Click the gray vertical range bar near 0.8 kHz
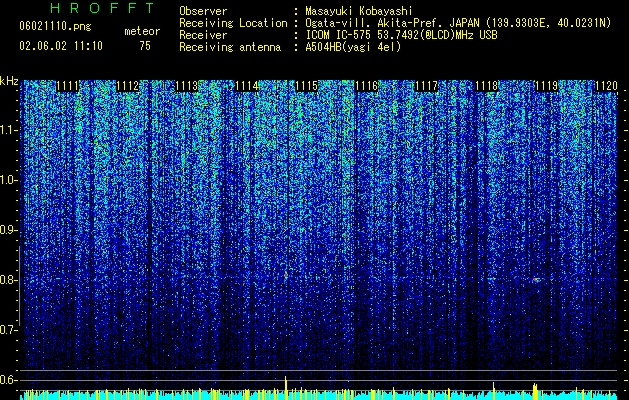This screenshot has width=629, height=400. pyautogui.click(x=19, y=286)
